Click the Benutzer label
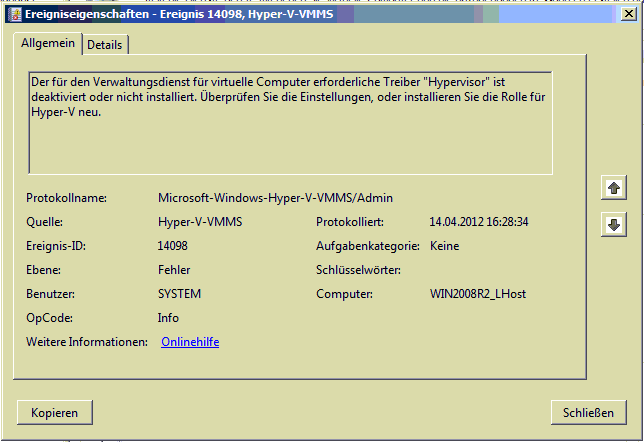 pos(51,294)
